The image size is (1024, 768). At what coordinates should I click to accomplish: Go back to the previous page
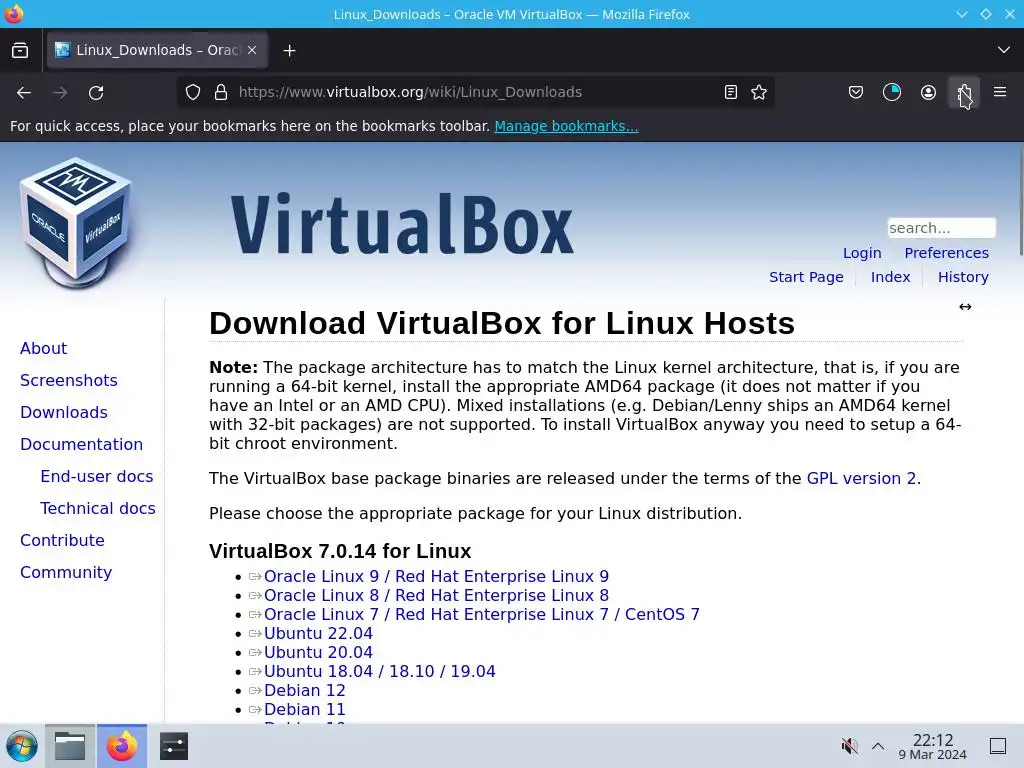[24, 93]
